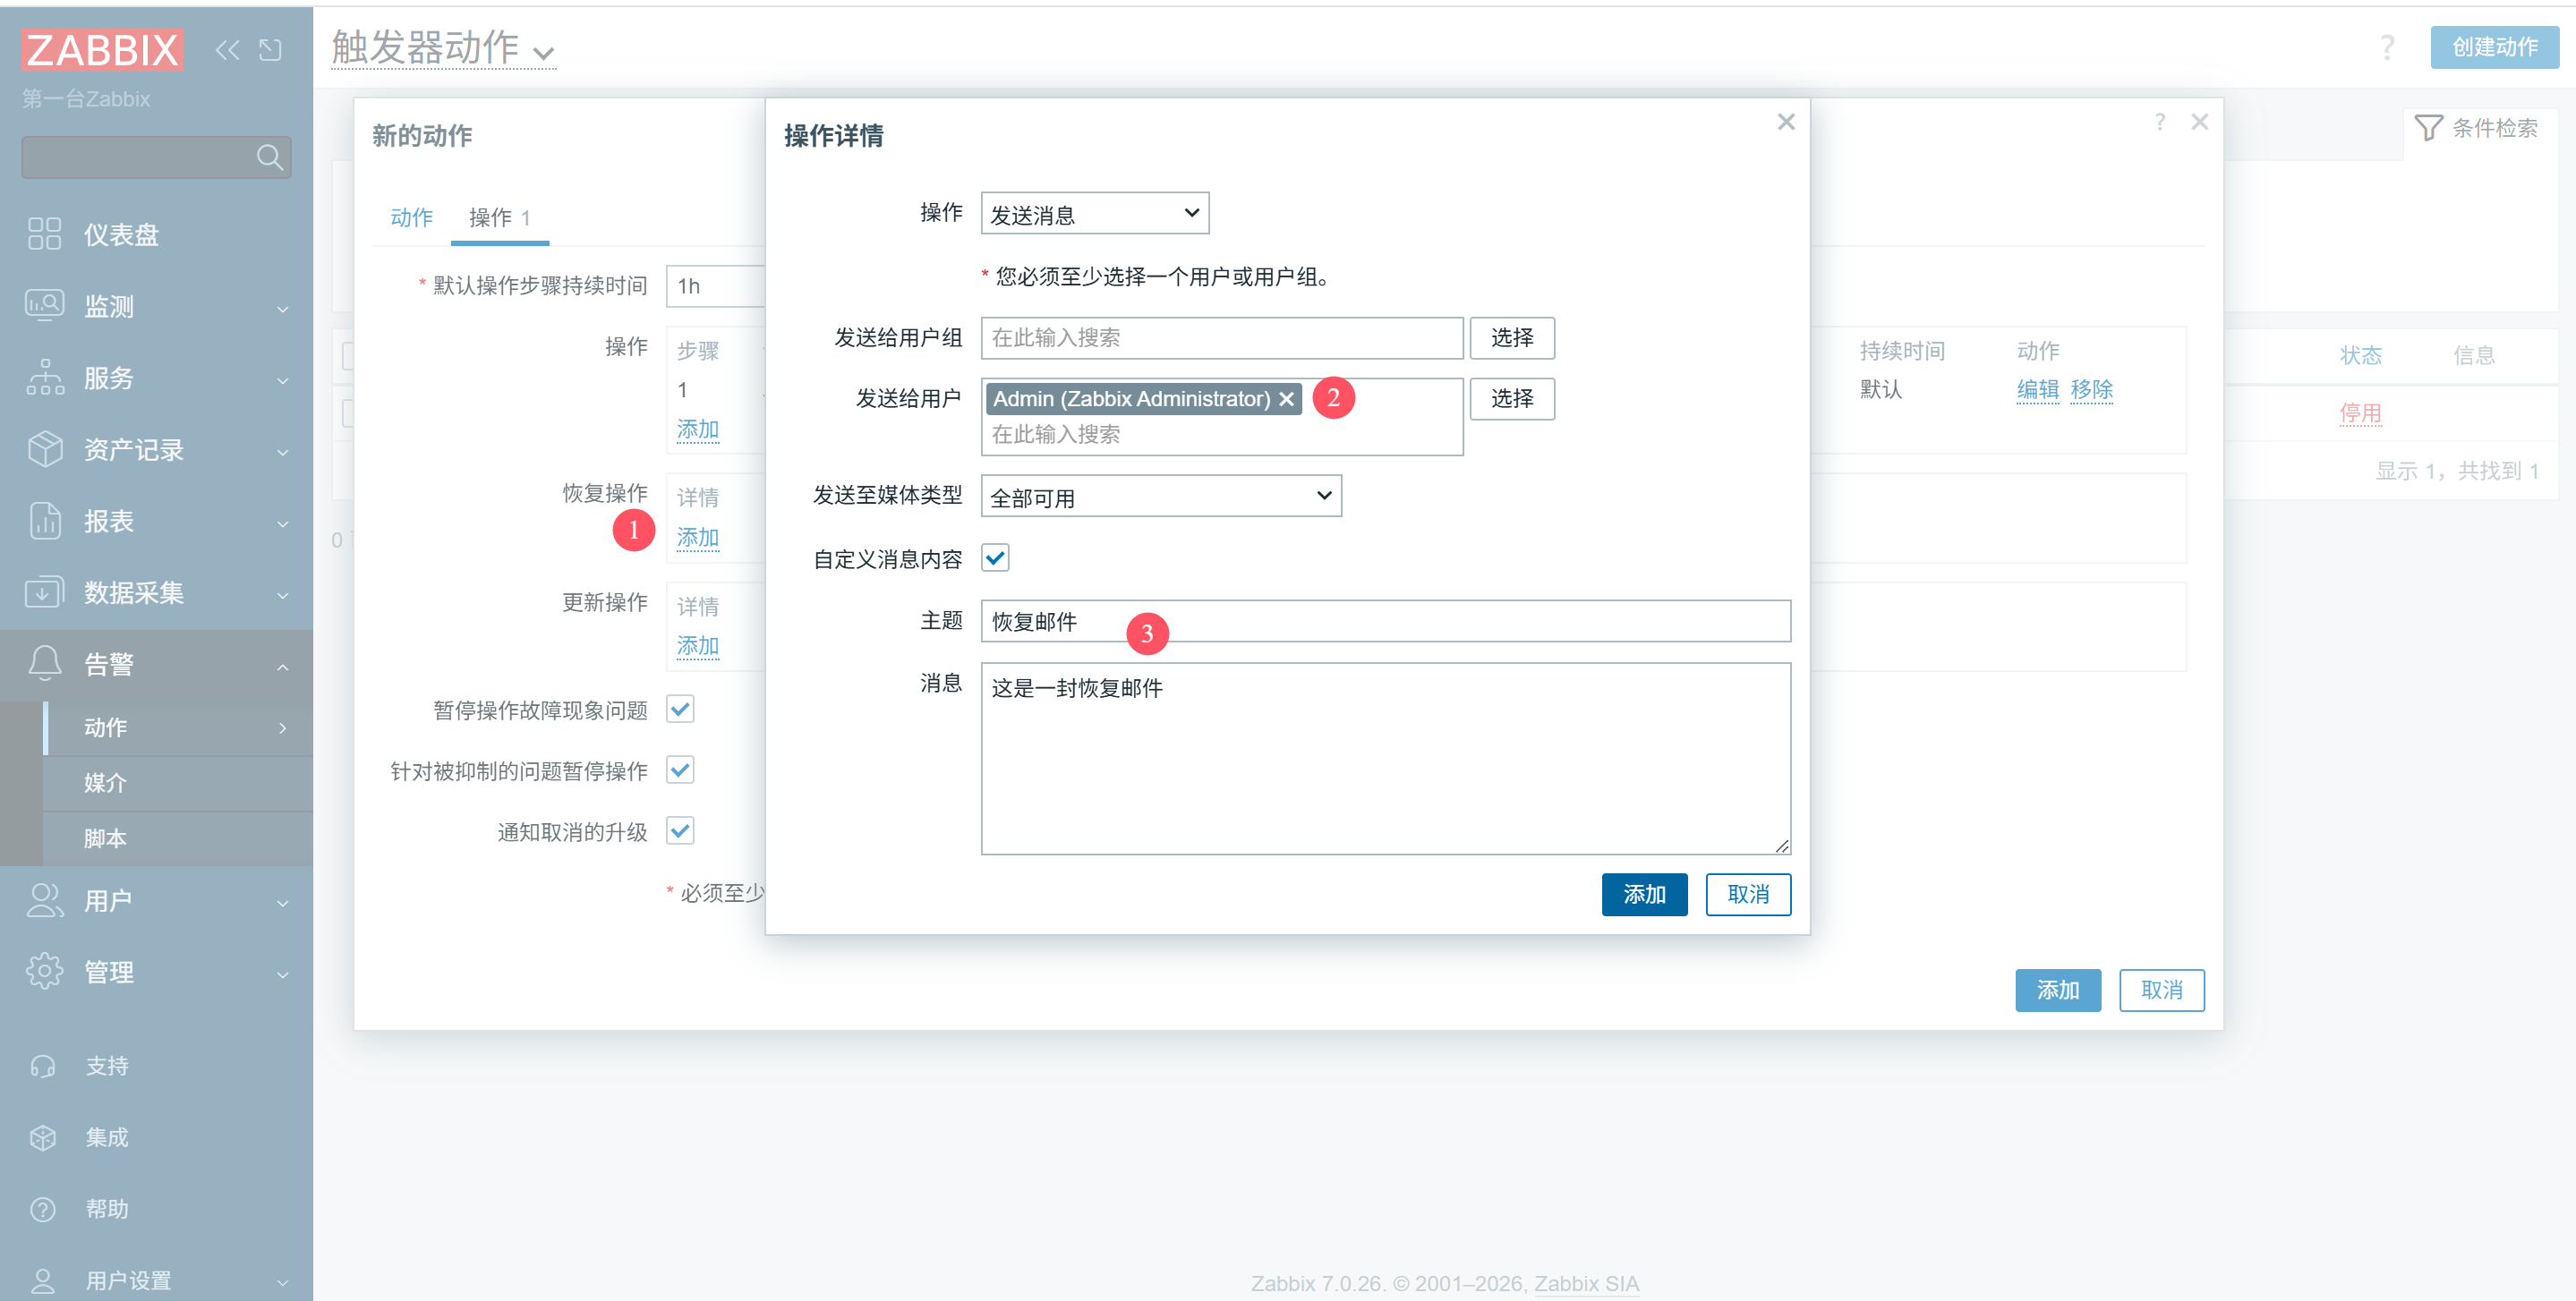This screenshot has height=1301, width=2576.
Task: Click the 停用 status link
Action: coord(2360,413)
